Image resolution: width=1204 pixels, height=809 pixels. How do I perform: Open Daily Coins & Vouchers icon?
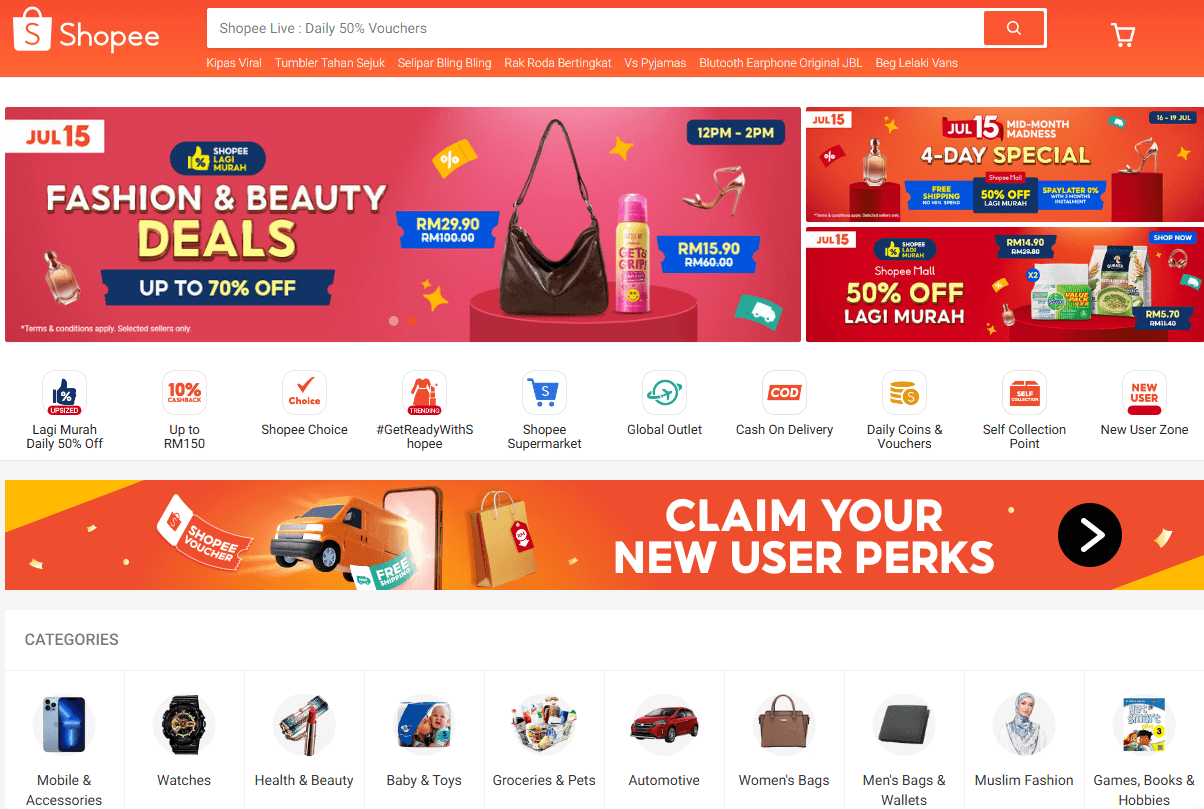[x=904, y=392]
